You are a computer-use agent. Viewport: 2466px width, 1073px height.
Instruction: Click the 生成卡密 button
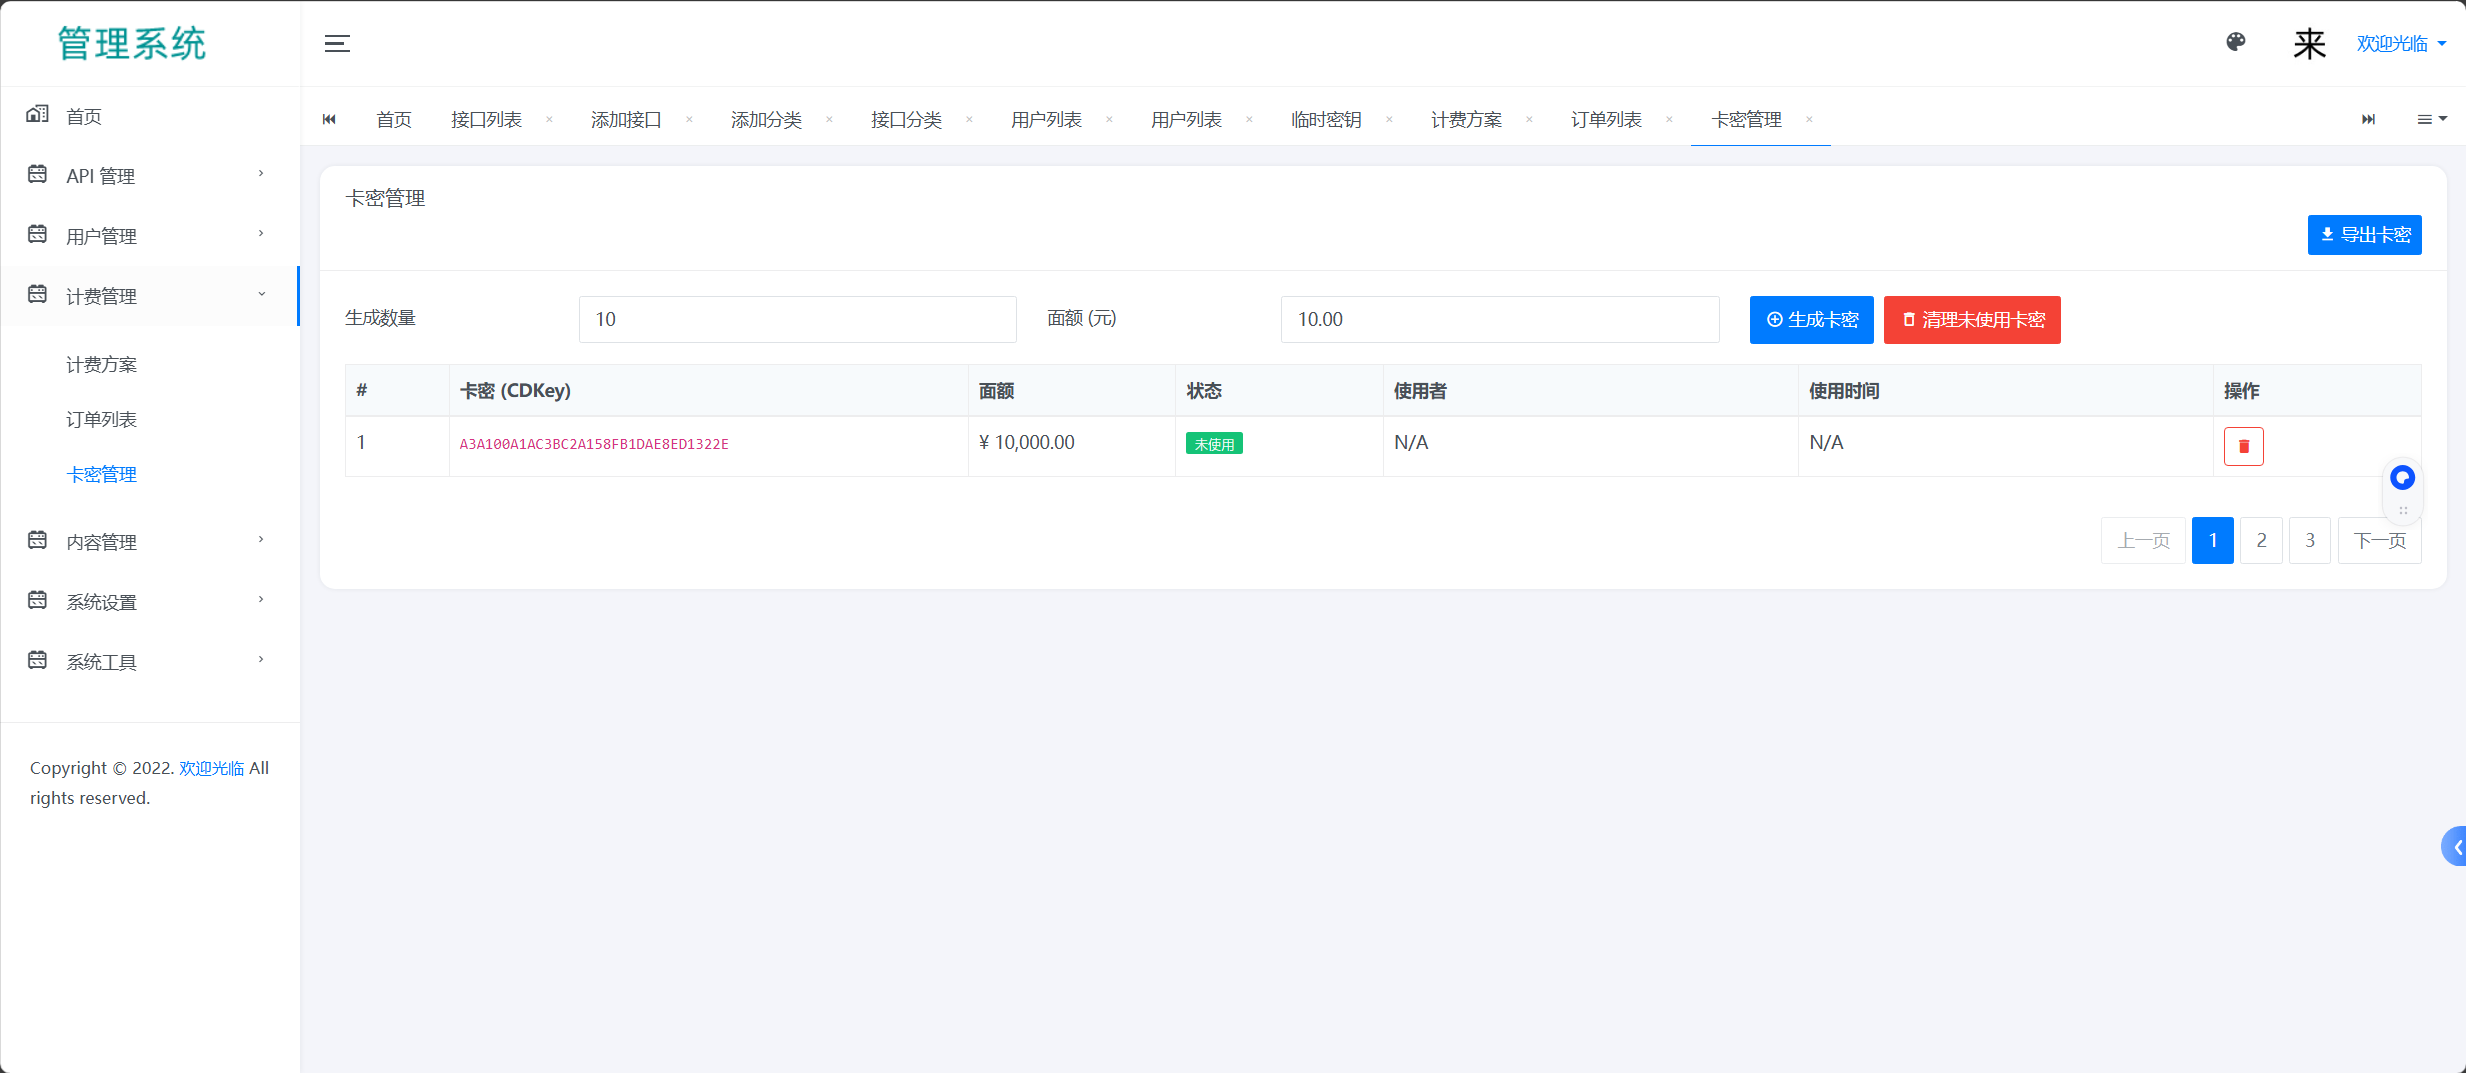1811,320
